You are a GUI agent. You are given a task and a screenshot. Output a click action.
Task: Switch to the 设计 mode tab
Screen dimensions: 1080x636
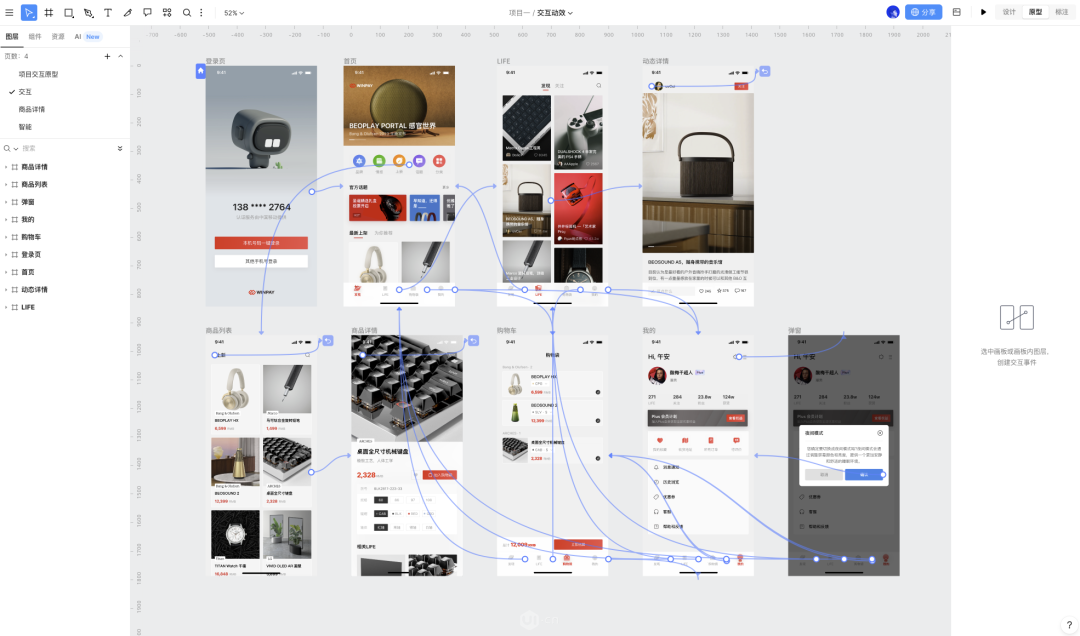(x=1009, y=12)
